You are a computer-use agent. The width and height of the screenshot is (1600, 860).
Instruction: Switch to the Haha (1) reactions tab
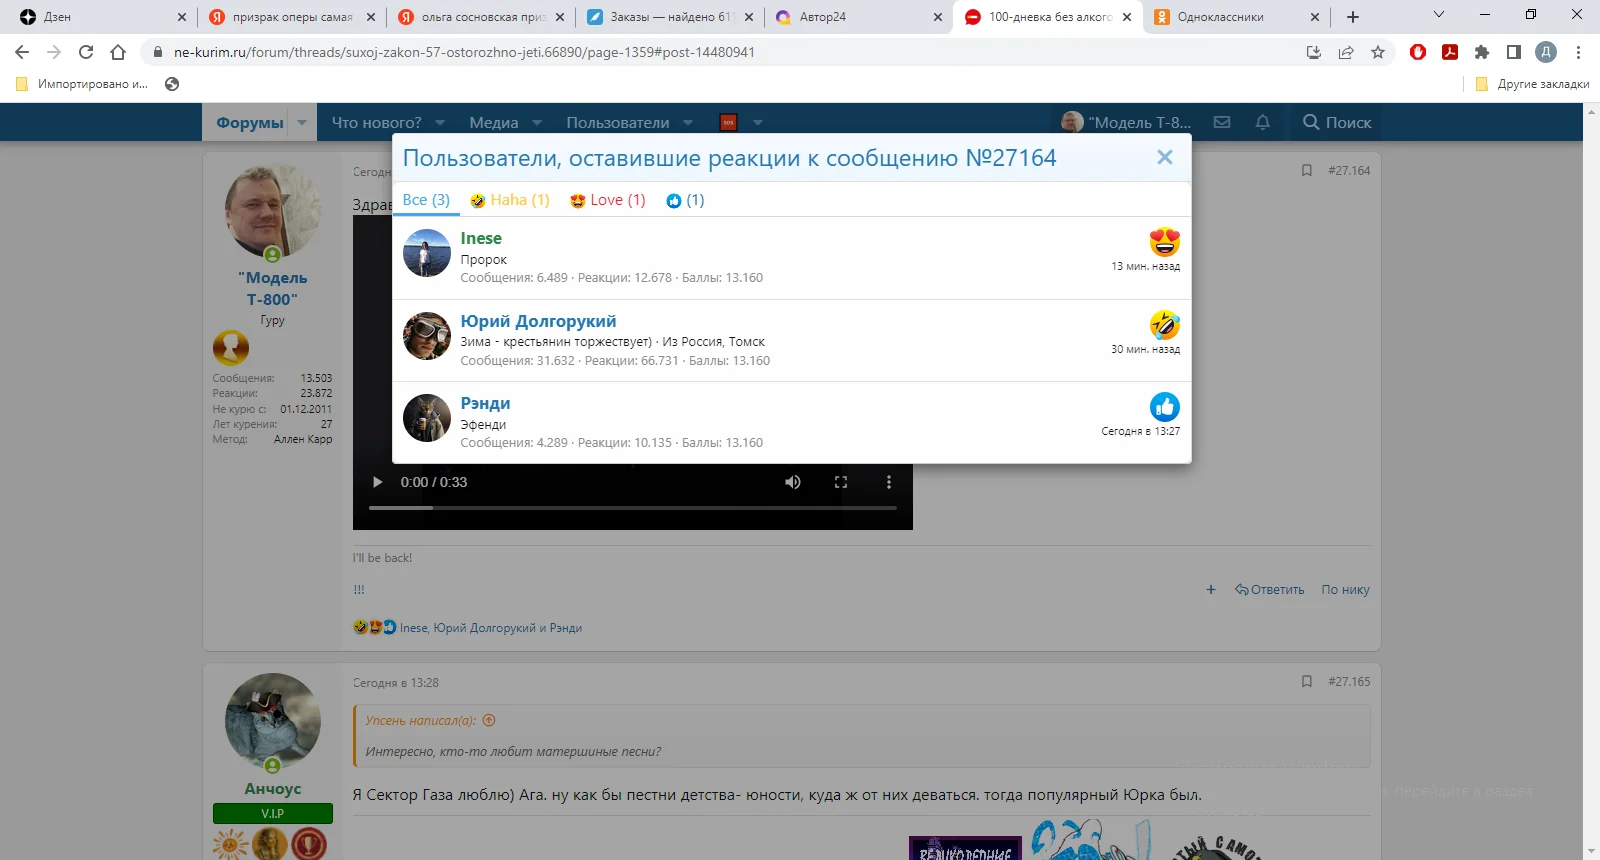[x=510, y=200]
